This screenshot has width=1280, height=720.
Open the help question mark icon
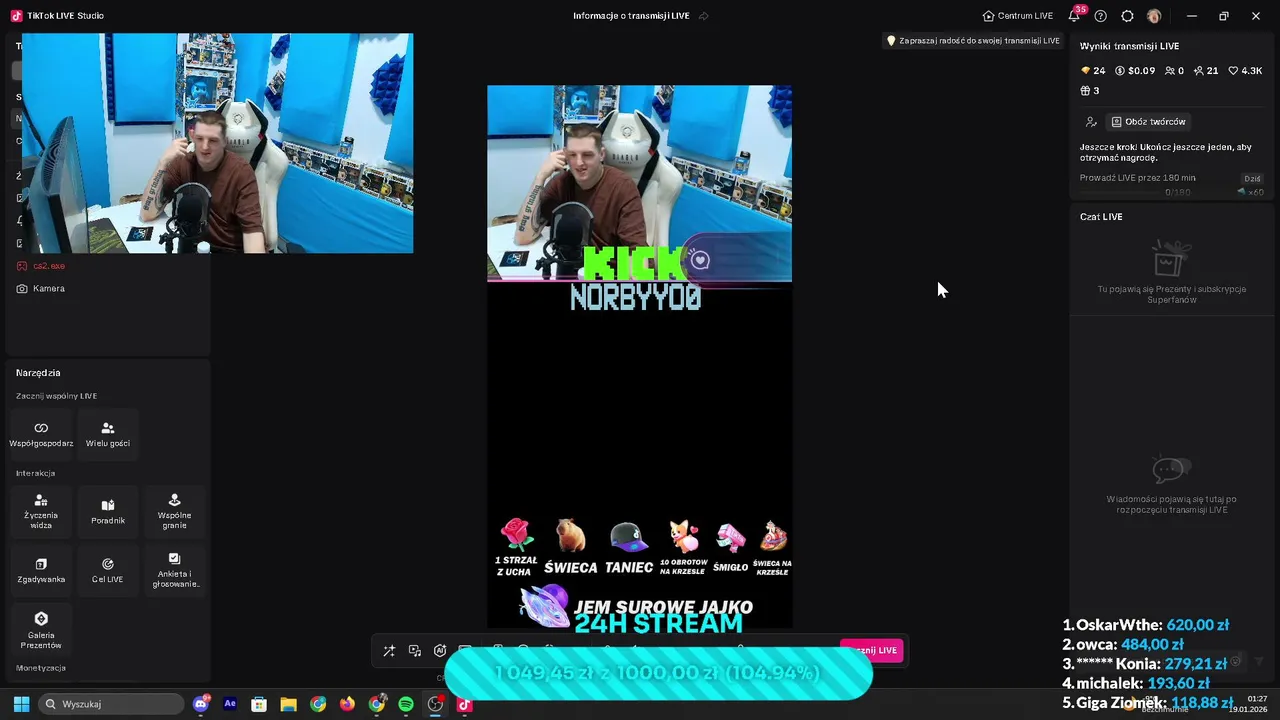(1100, 16)
